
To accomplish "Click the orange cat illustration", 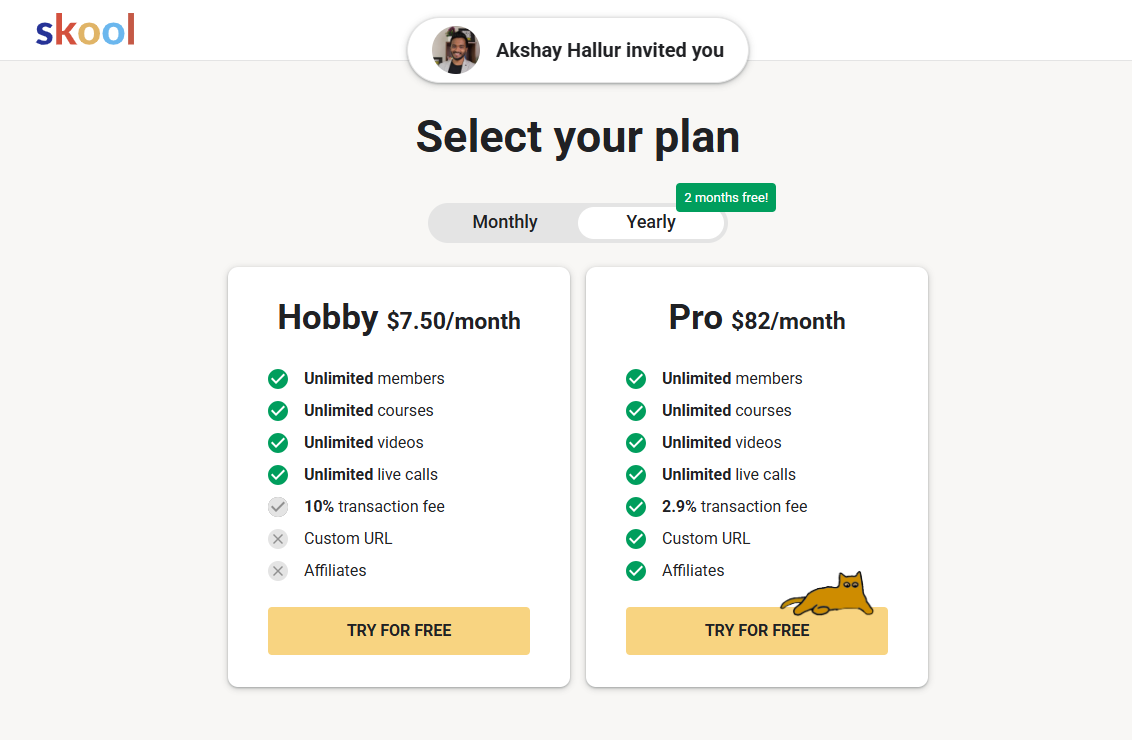I will coord(828,594).
